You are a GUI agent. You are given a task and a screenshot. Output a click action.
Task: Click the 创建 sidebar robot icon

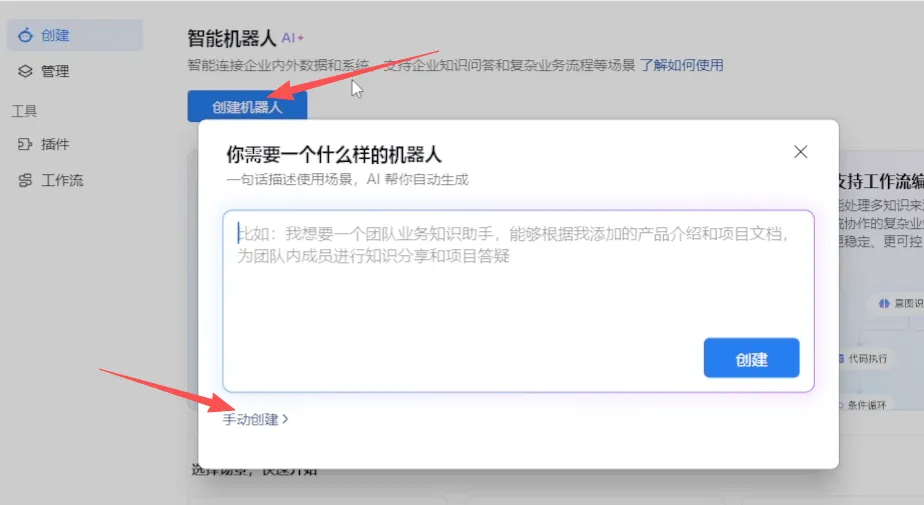point(25,35)
